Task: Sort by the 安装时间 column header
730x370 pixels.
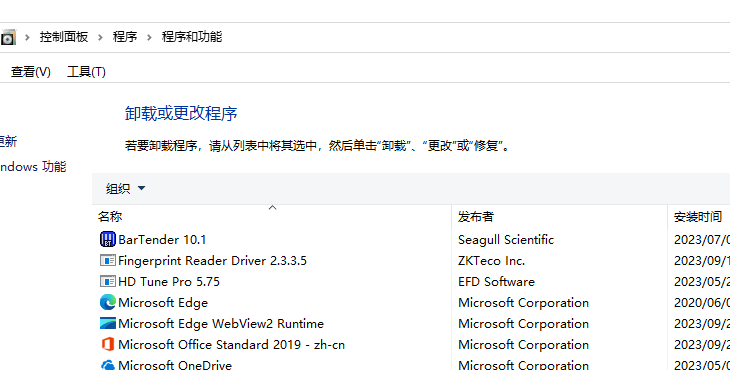Action: (x=698, y=216)
